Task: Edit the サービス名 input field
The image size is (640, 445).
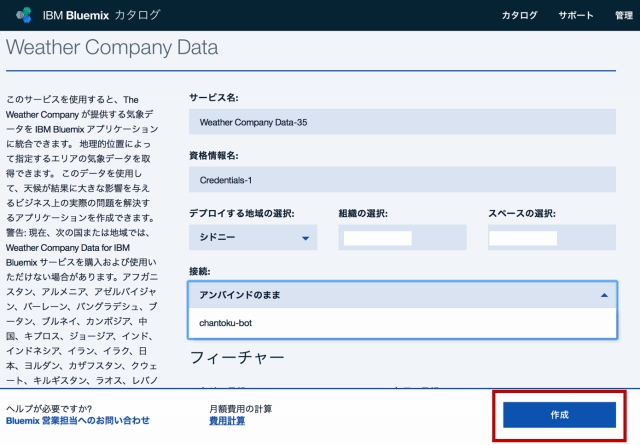Action: pos(402,122)
